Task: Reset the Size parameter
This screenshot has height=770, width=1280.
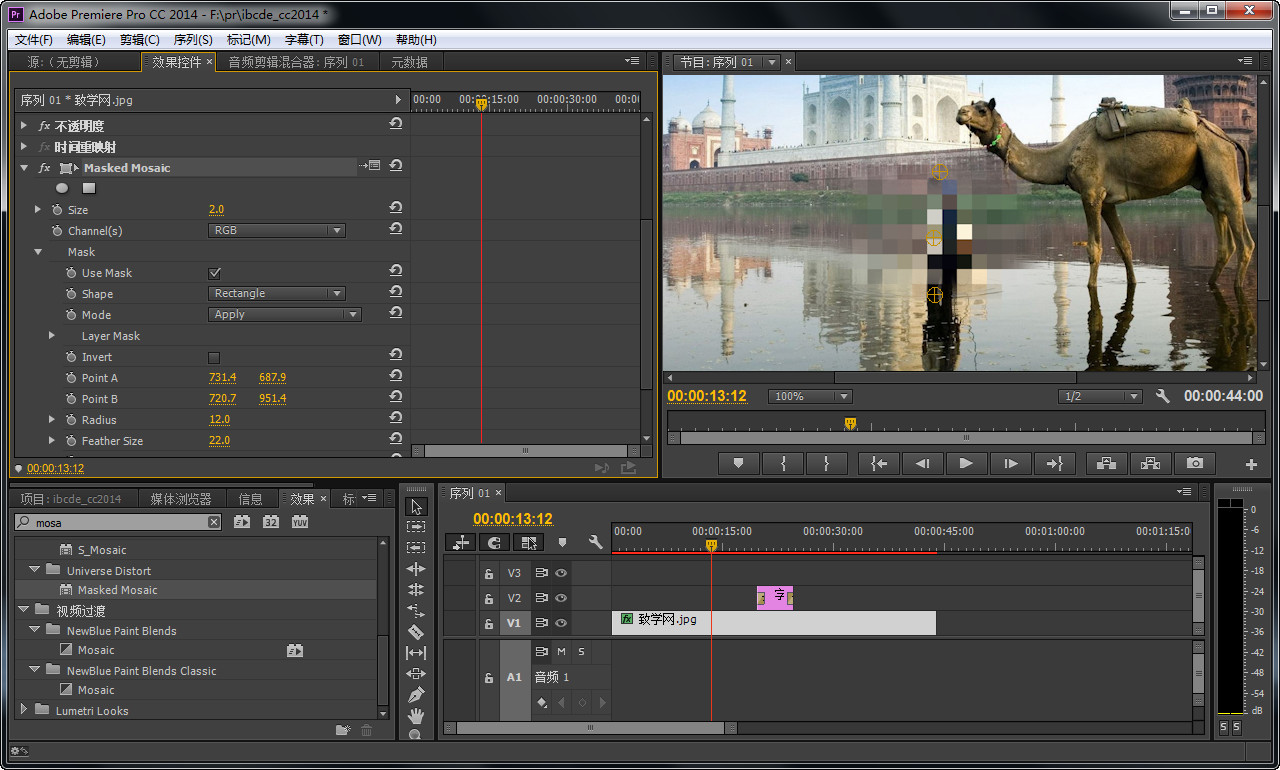Action: click(x=396, y=208)
